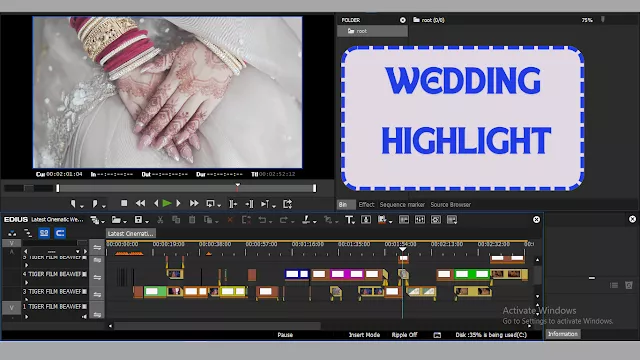
Task: Toggle Set Insert/Overwrite mode icon
Action: click(x=12, y=233)
